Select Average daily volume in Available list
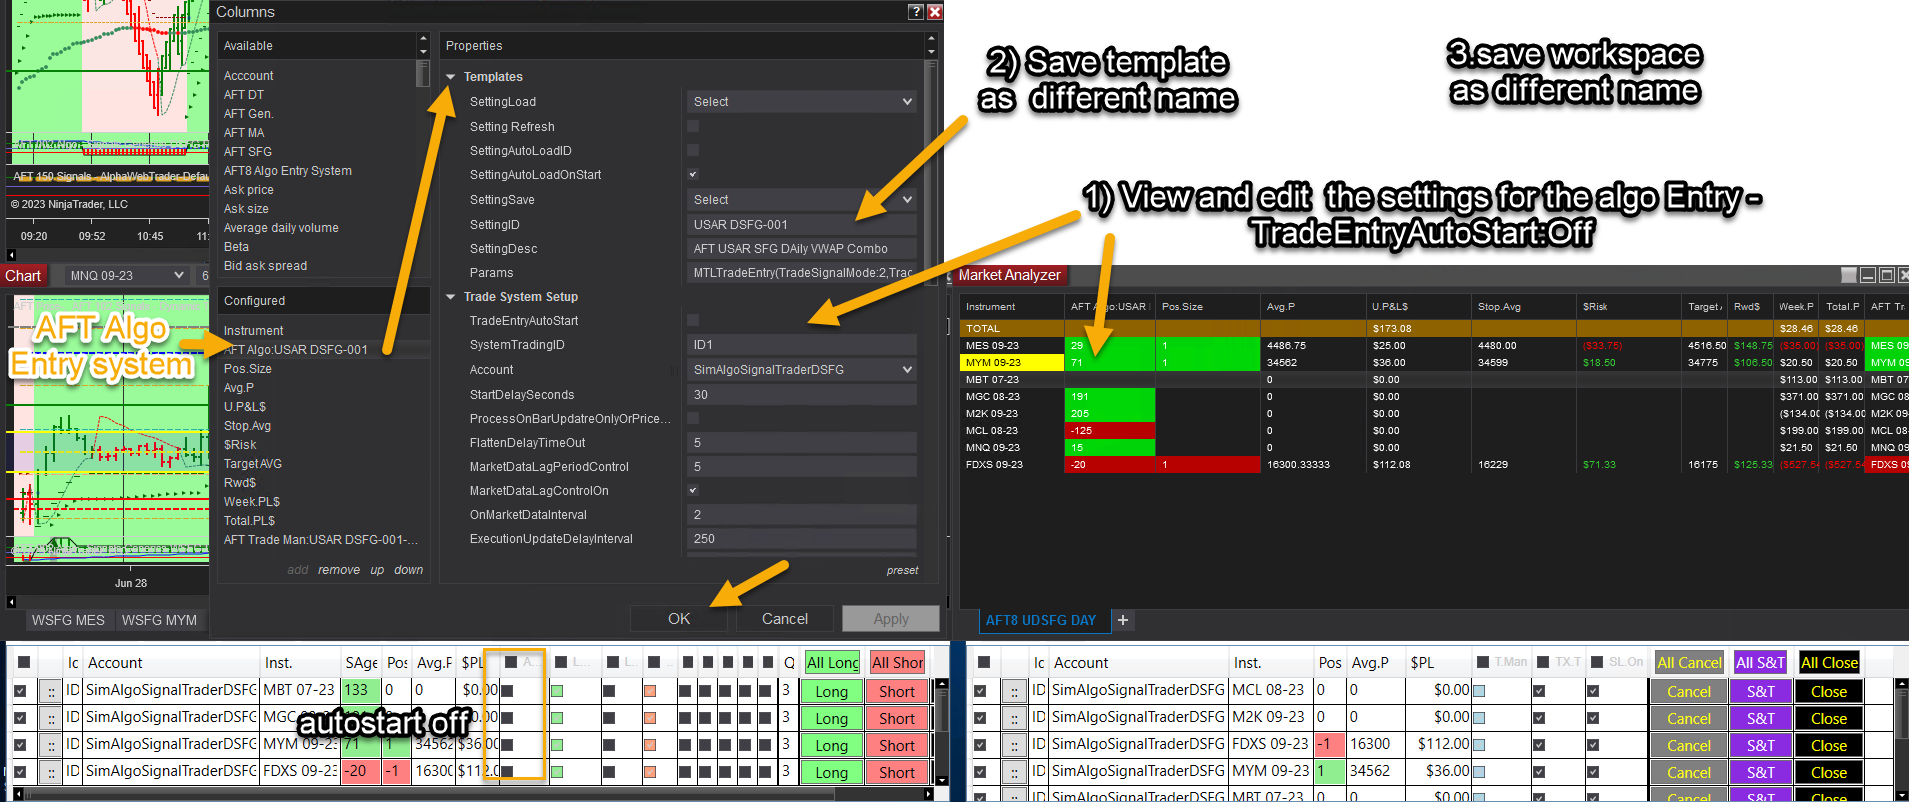 281,228
